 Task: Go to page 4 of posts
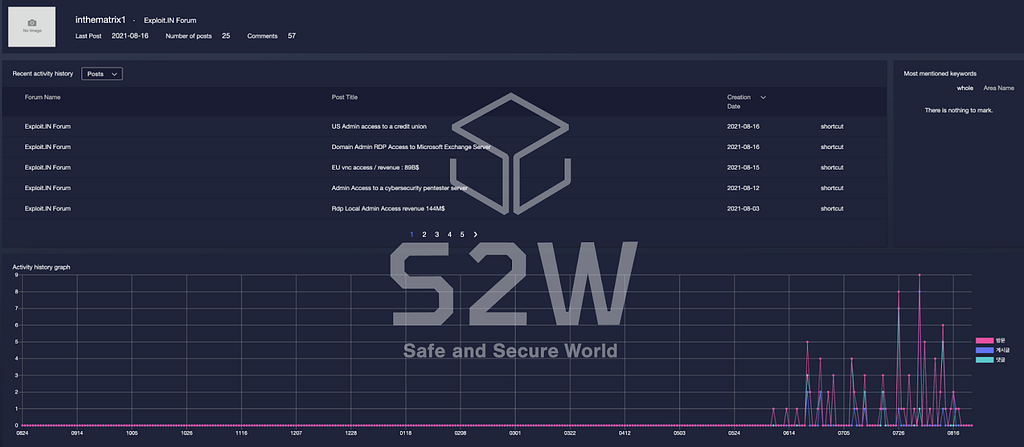[x=449, y=234]
